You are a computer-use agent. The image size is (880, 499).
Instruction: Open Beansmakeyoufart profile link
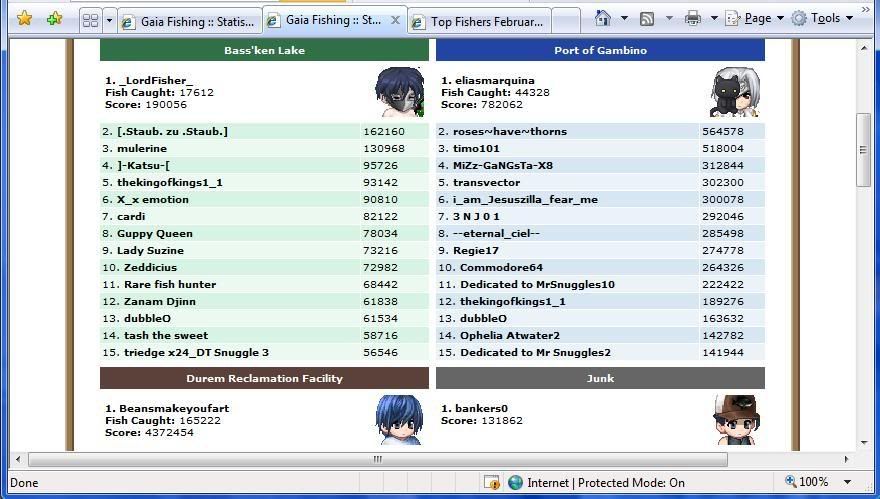[x=174, y=408]
